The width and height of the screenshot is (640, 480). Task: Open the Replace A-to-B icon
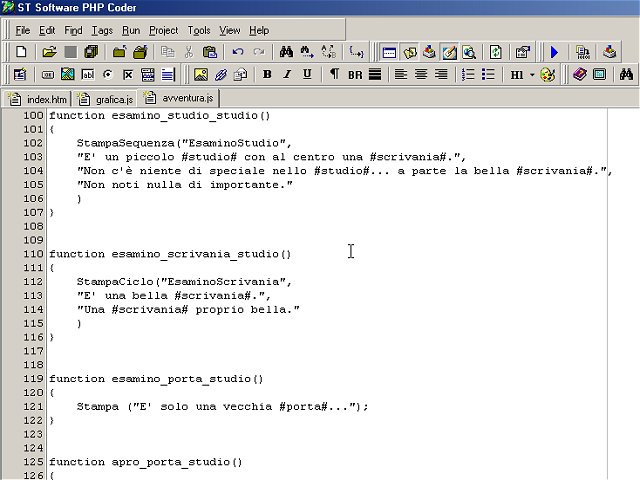[x=329, y=52]
